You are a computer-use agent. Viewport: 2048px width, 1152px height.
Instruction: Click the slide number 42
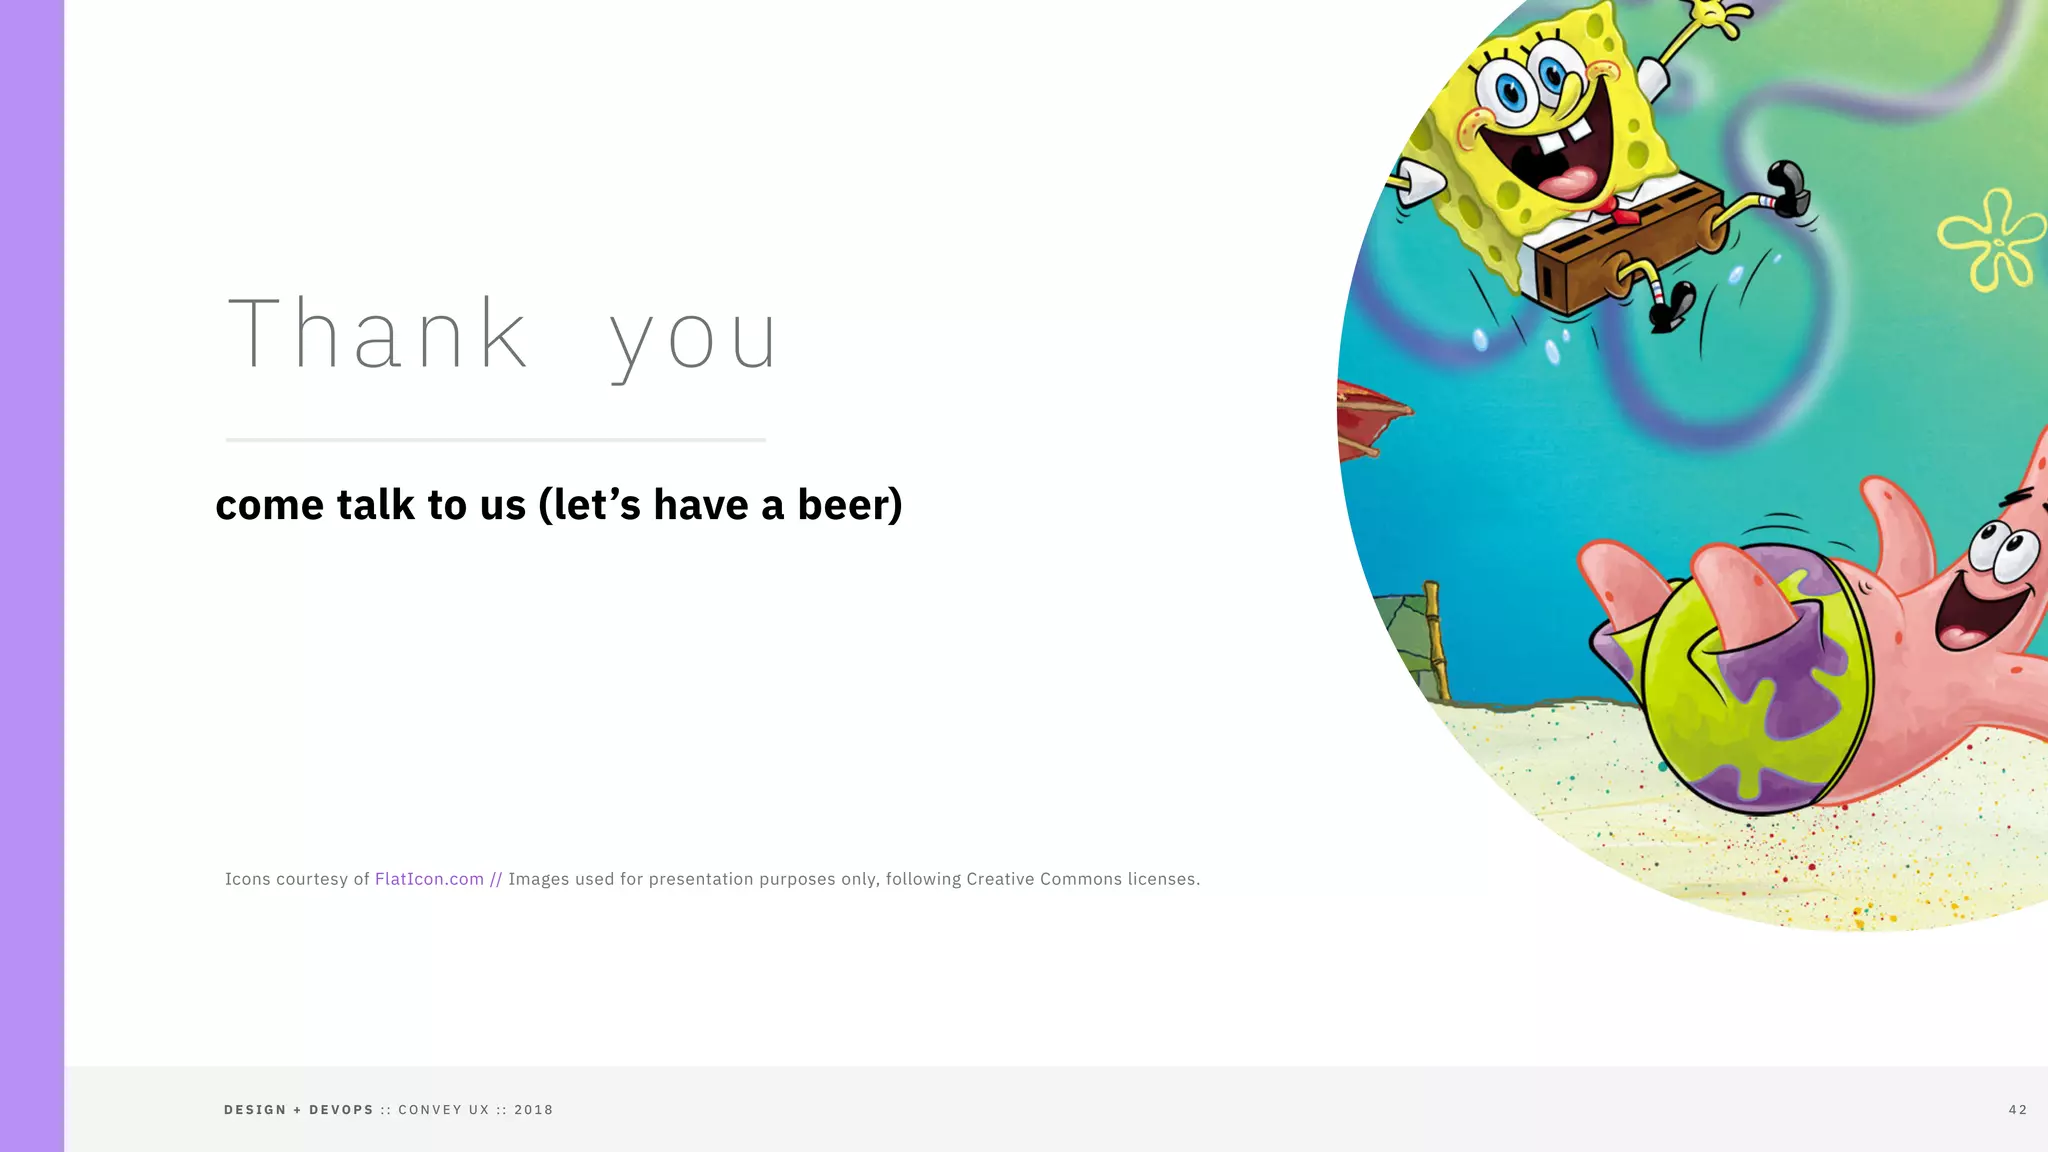tap(2018, 1110)
